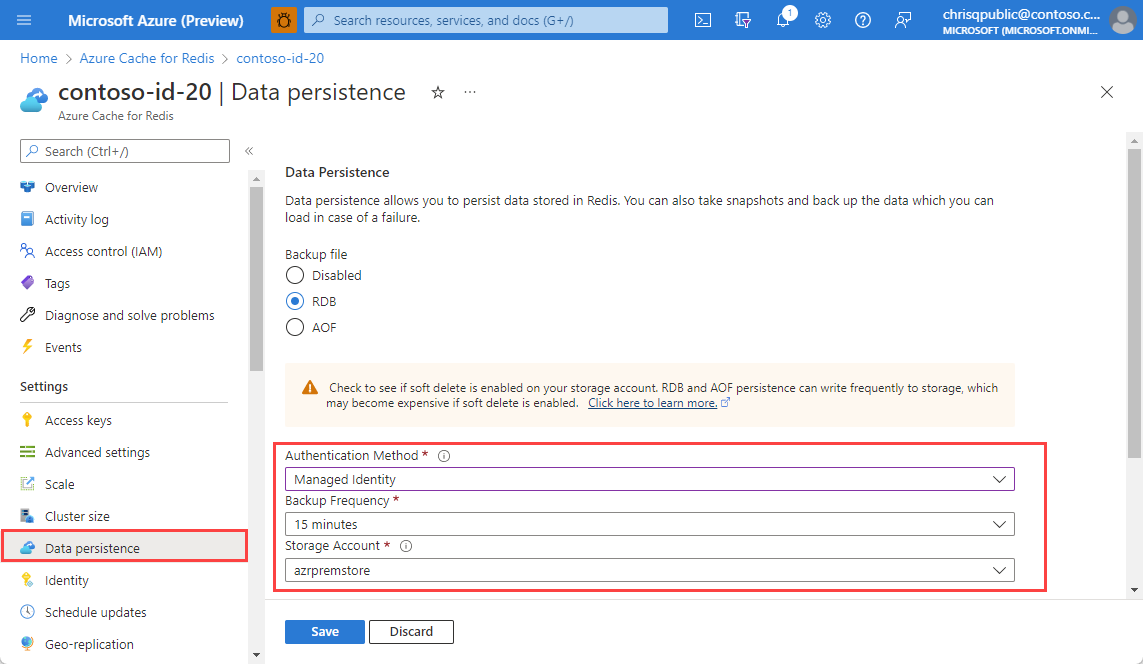Save the data persistence settings
Viewport: 1143px width, 664px height.
[x=325, y=632]
